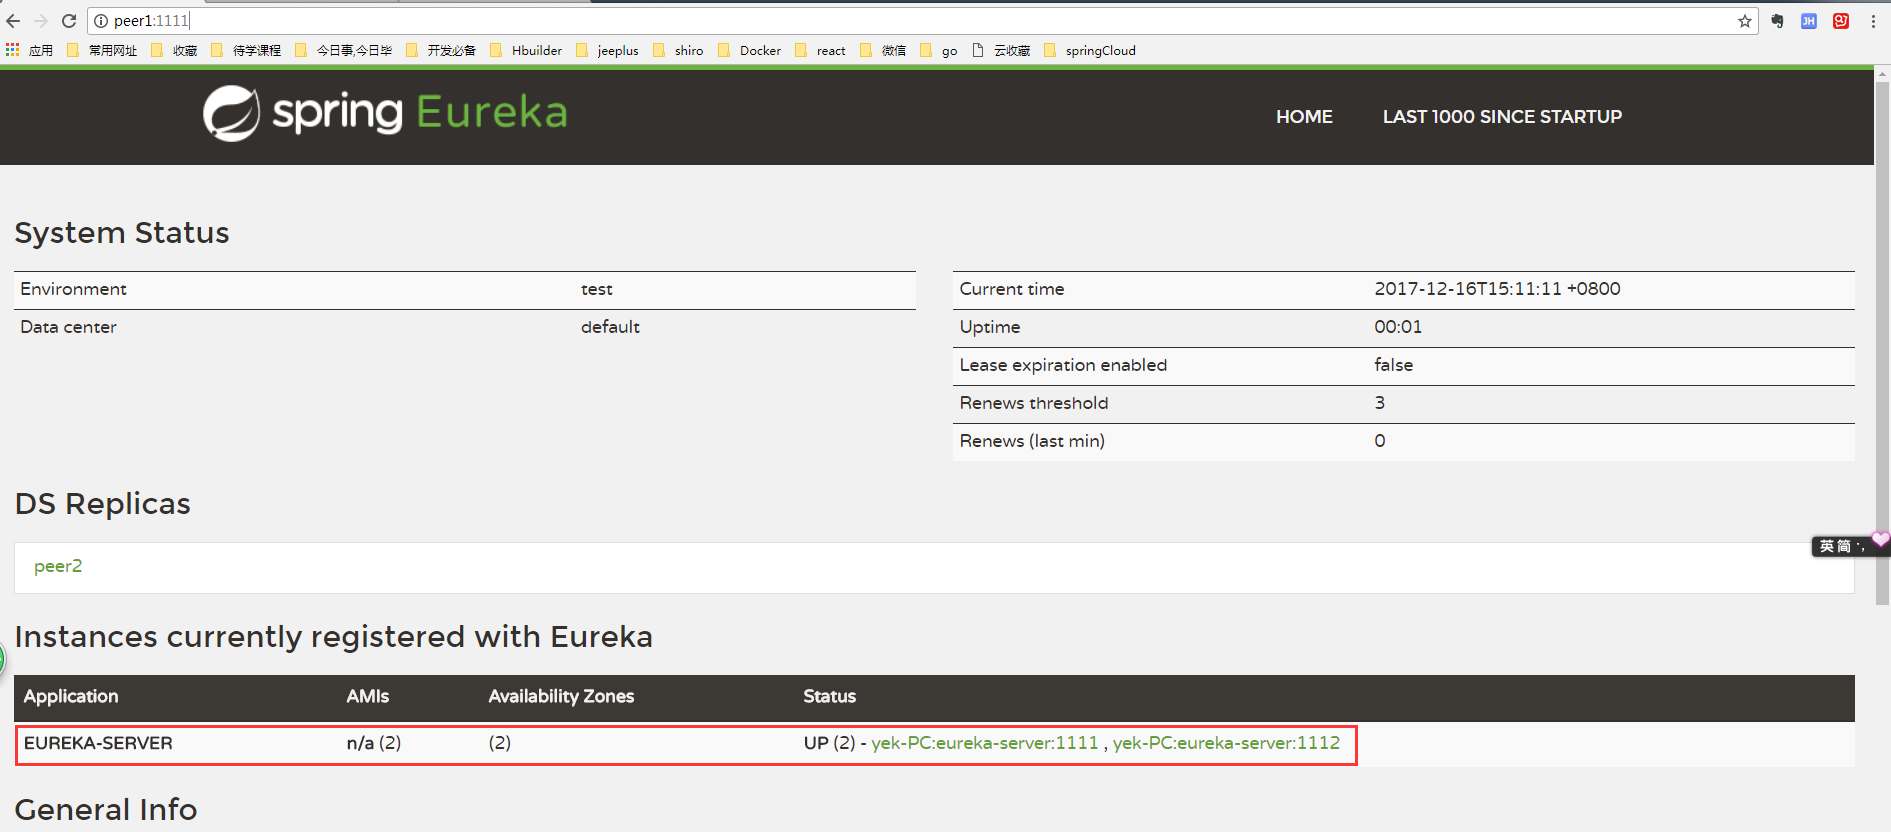Click the Application column header
Screen dimensions: 1891x832
coord(71,696)
